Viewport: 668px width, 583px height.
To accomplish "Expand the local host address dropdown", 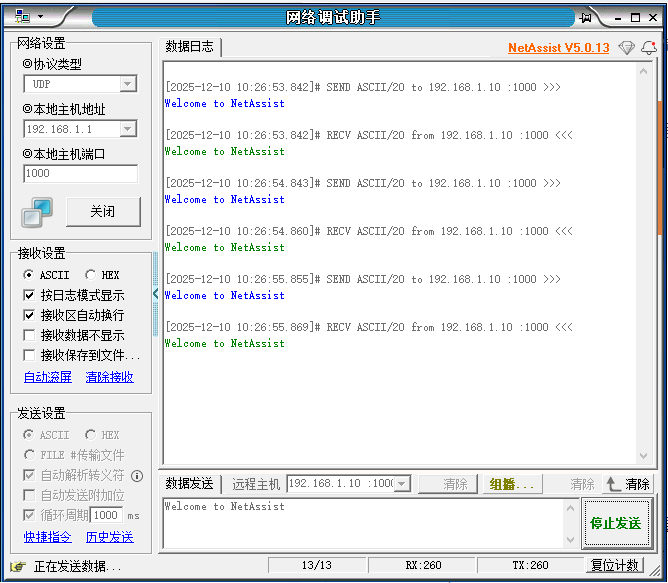I will 127,129.
